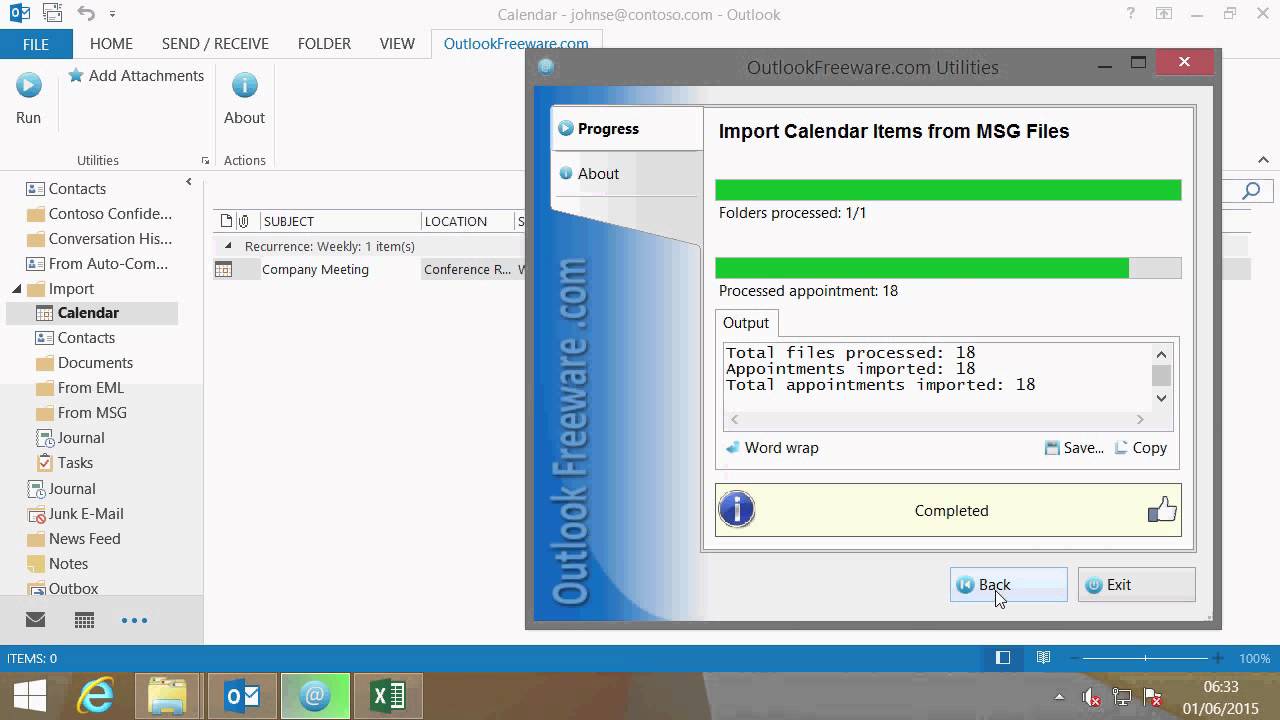Open Ribbon Display Options icon
Screen dimensions: 1280x720
1164,14
